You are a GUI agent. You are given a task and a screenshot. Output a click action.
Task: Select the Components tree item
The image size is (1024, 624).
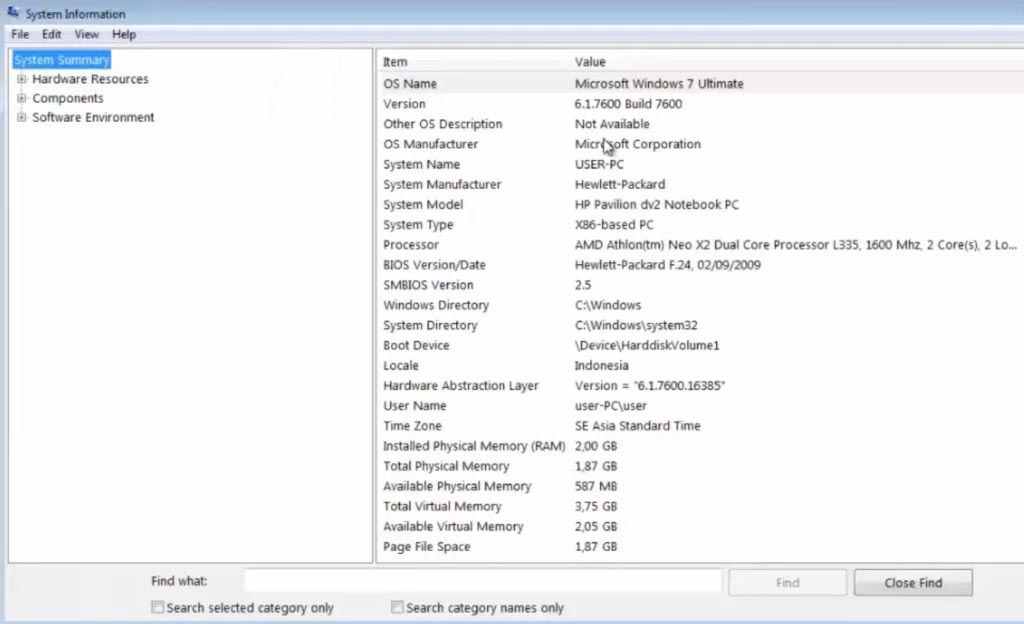click(68, 98)
